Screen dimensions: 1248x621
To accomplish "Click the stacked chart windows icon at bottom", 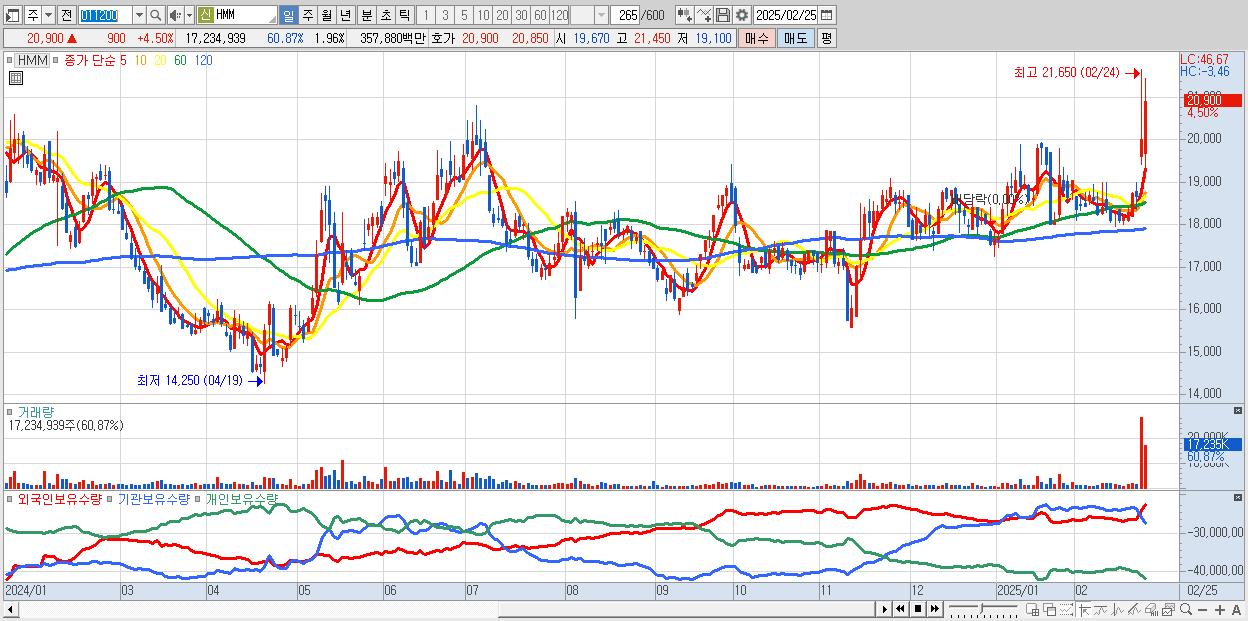I will click(1168, 610).
